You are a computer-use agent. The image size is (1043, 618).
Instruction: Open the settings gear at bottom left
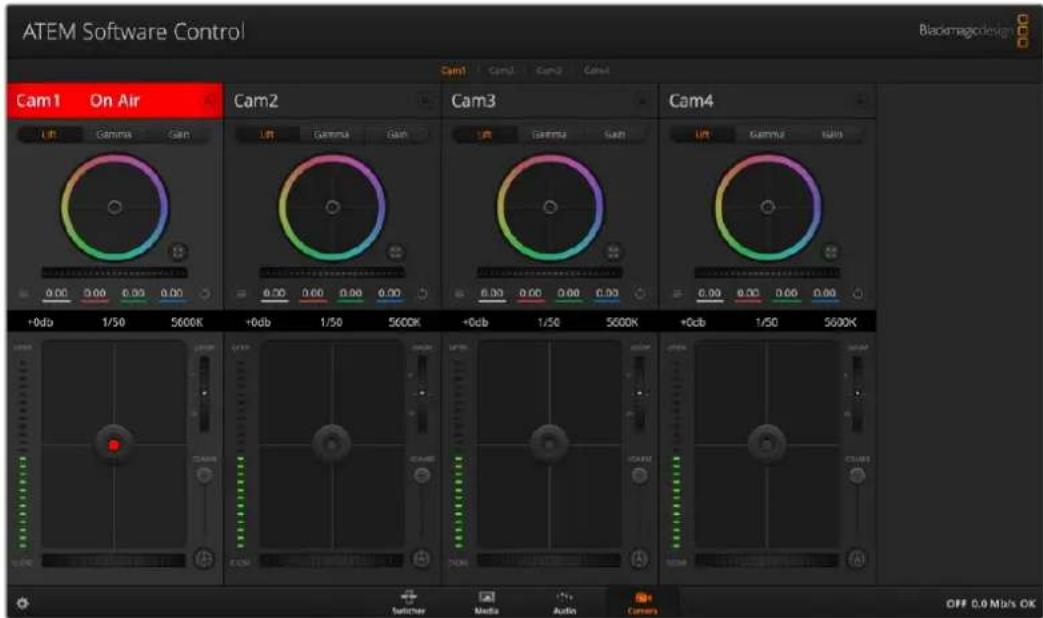(x=22, y=603)
